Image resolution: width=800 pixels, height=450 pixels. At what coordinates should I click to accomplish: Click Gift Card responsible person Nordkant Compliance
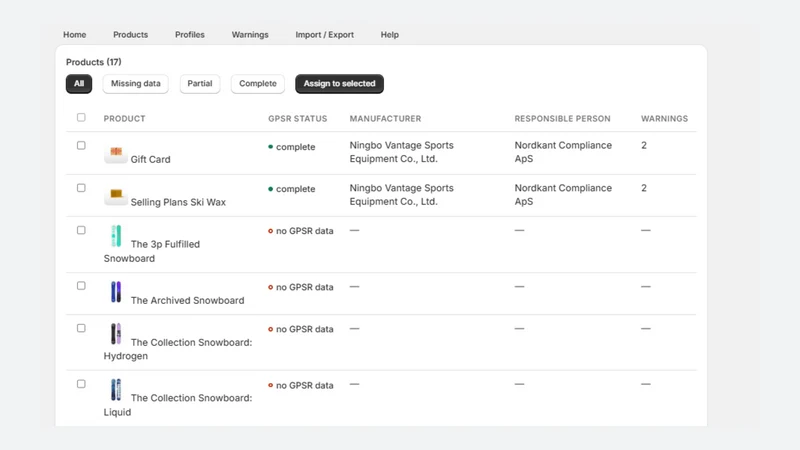[x=563, y=152]
